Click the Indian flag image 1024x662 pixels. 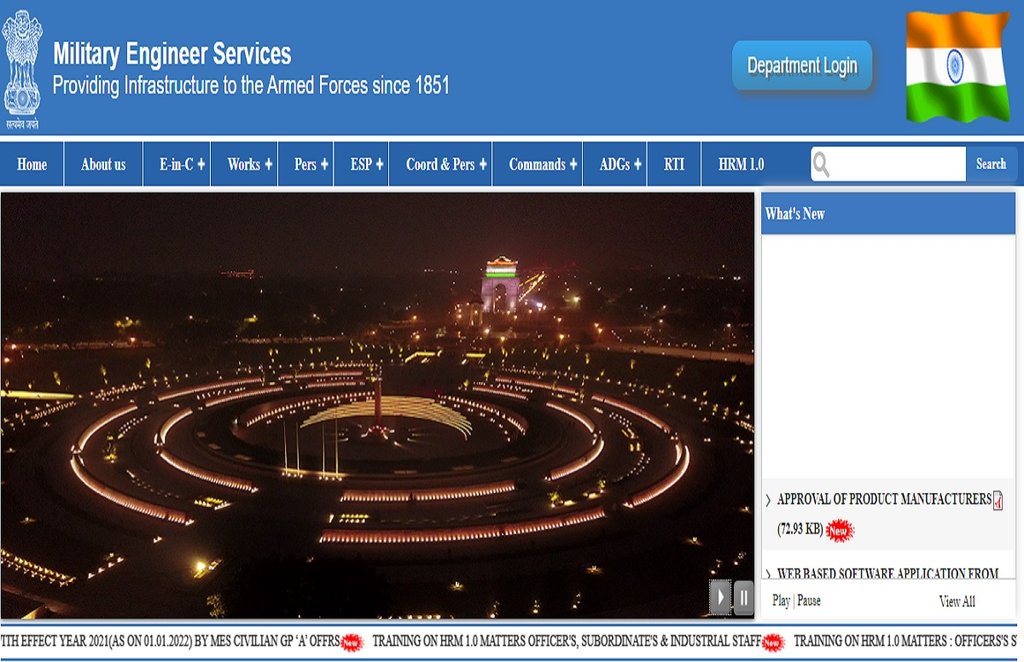coord(957,67)
